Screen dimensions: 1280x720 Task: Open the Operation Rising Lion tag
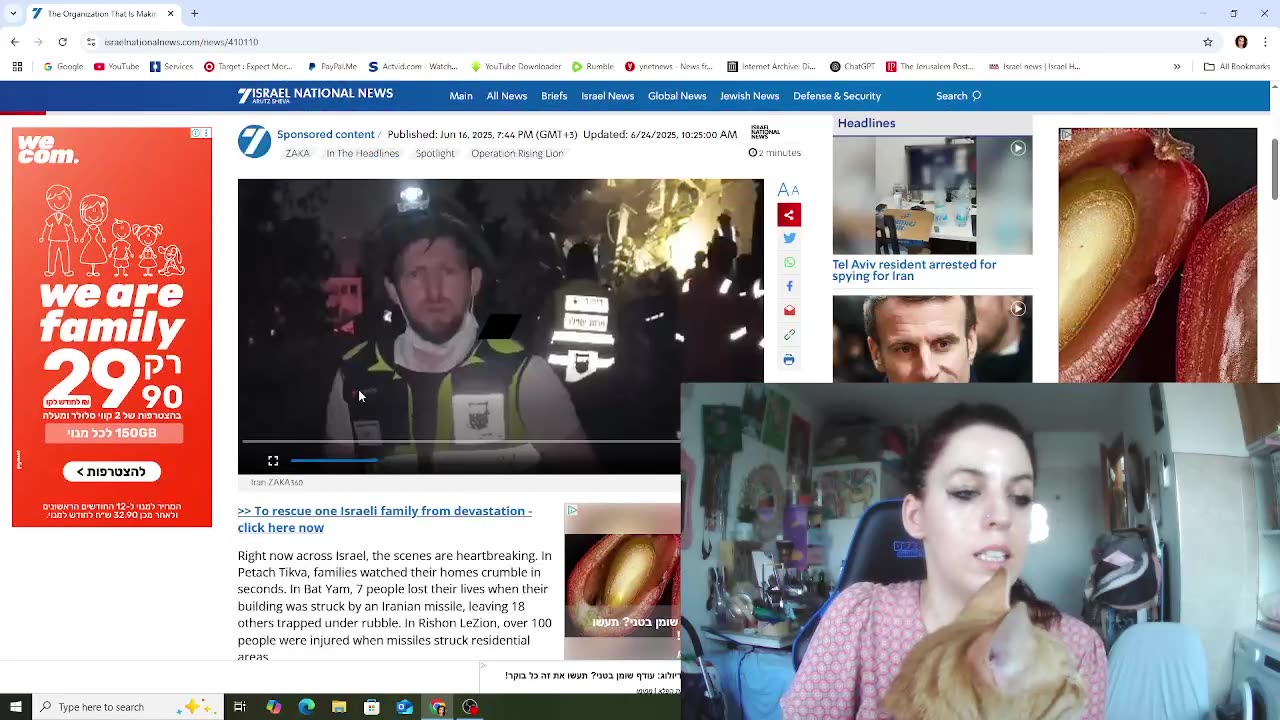(517, 153)
